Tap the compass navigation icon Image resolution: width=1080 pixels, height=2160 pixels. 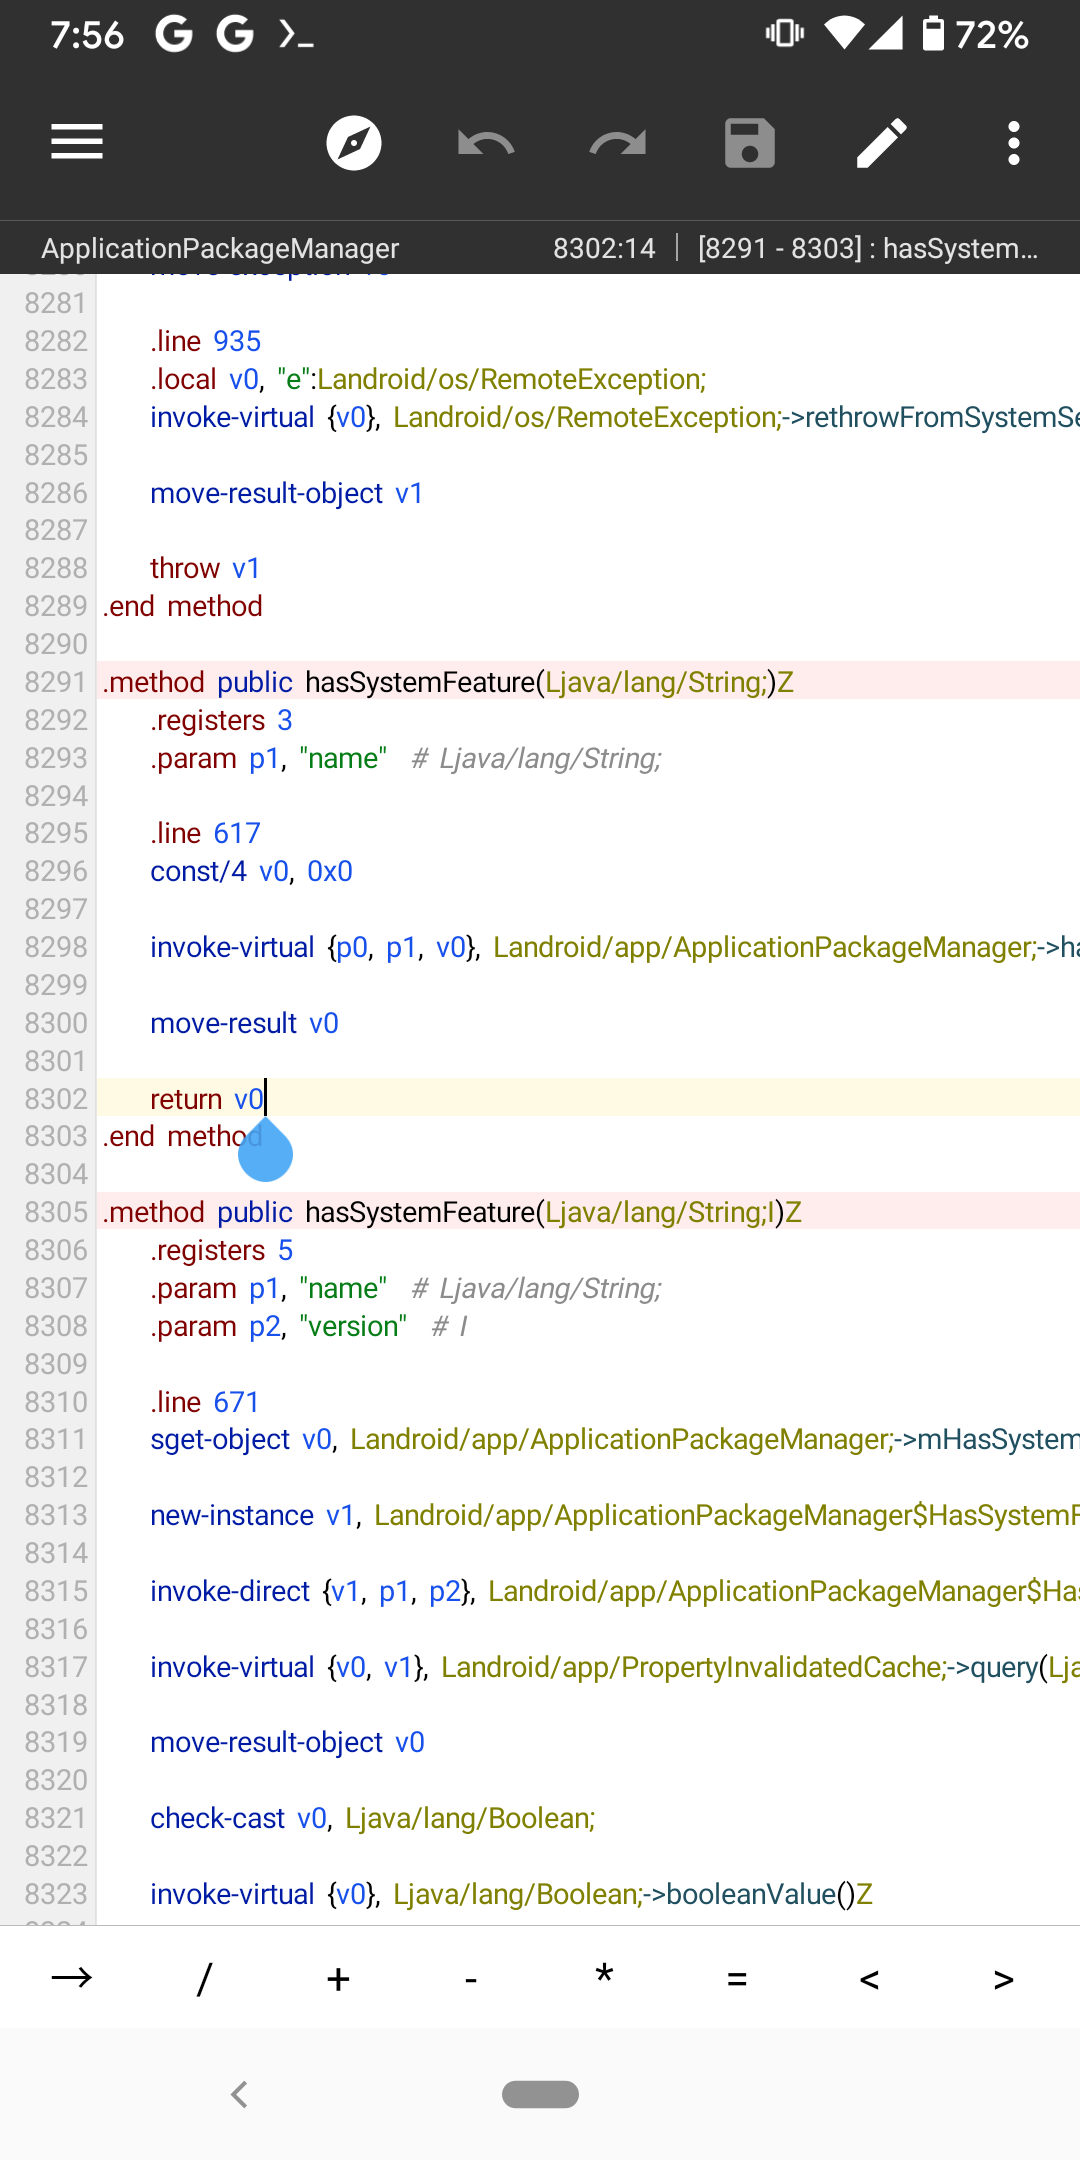[x=354, y=143]
